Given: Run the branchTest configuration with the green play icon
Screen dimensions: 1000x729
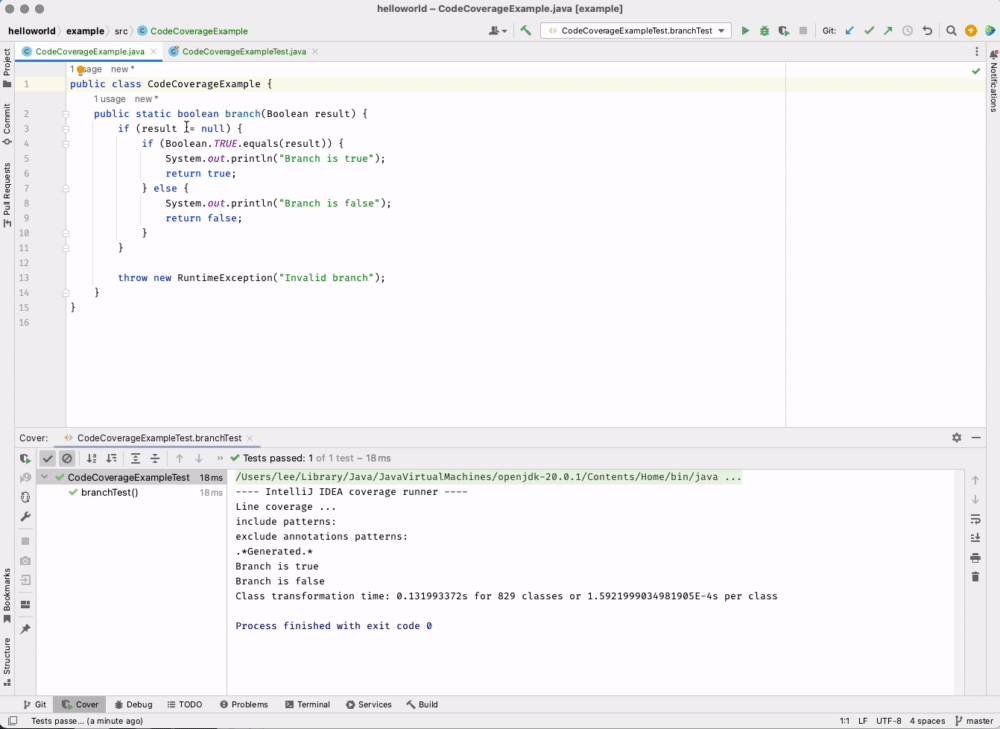Looking at the screenshot, I should point(745,31).
